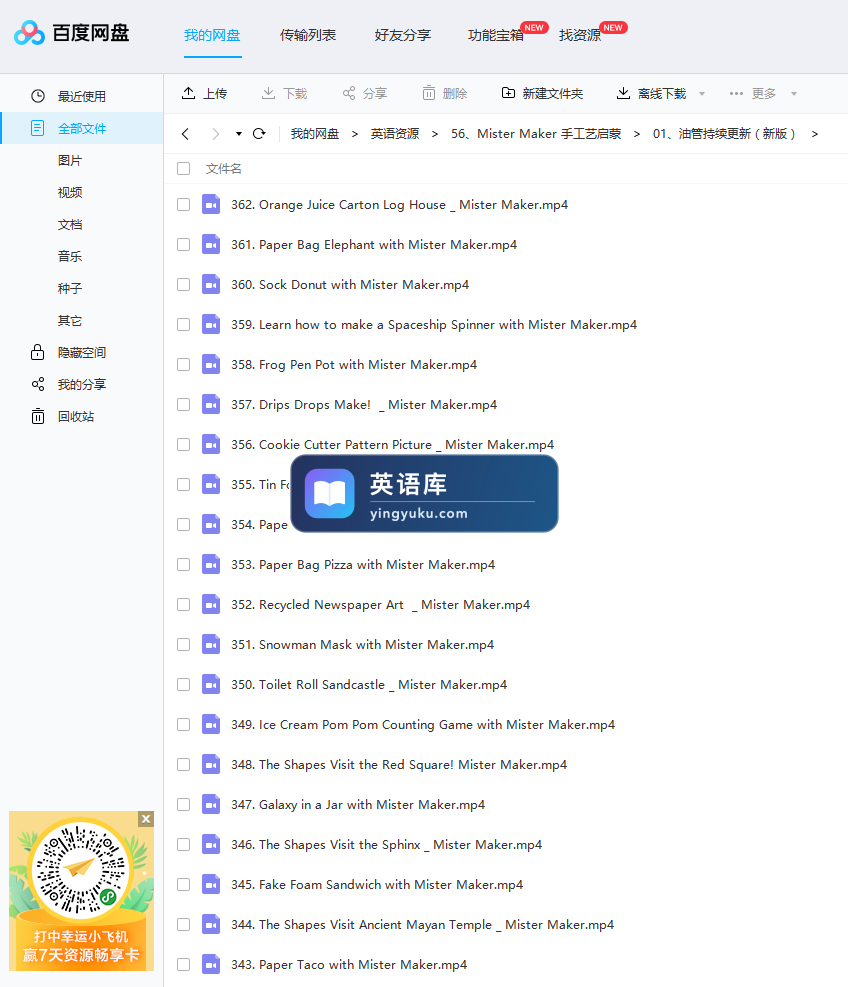Go back with the left arrow
Screen dimensions: 848x987
pos(185,133)
